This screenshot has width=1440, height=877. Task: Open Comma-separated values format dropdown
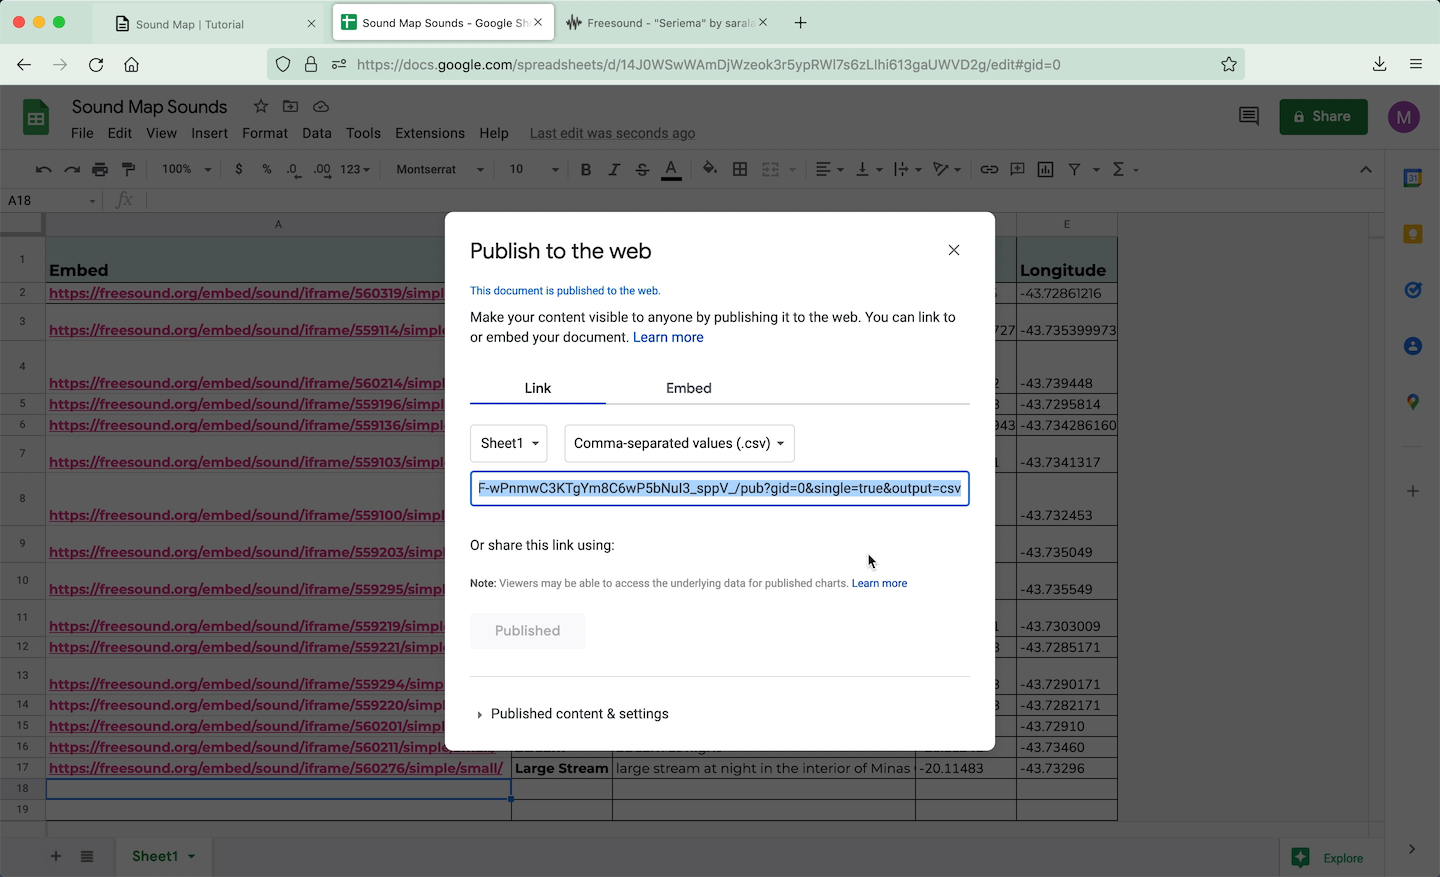point(679,444)
